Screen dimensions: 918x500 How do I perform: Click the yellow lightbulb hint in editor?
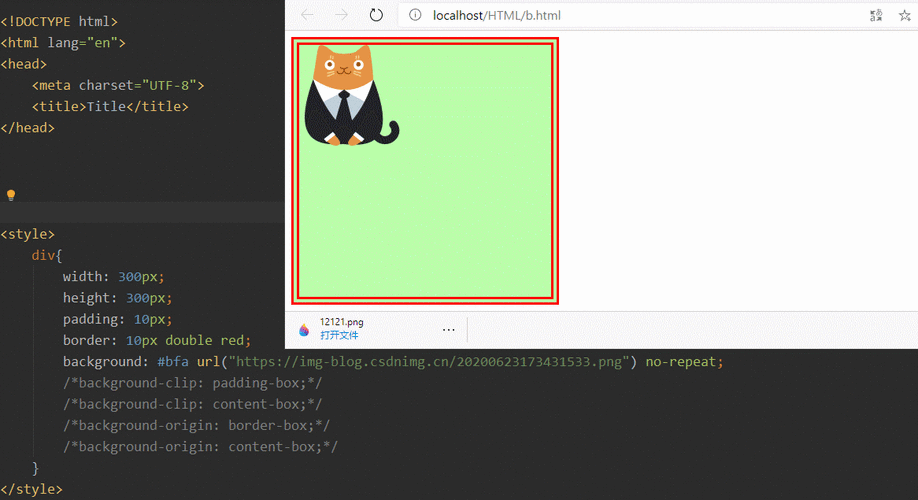click(x=11, y=195)
